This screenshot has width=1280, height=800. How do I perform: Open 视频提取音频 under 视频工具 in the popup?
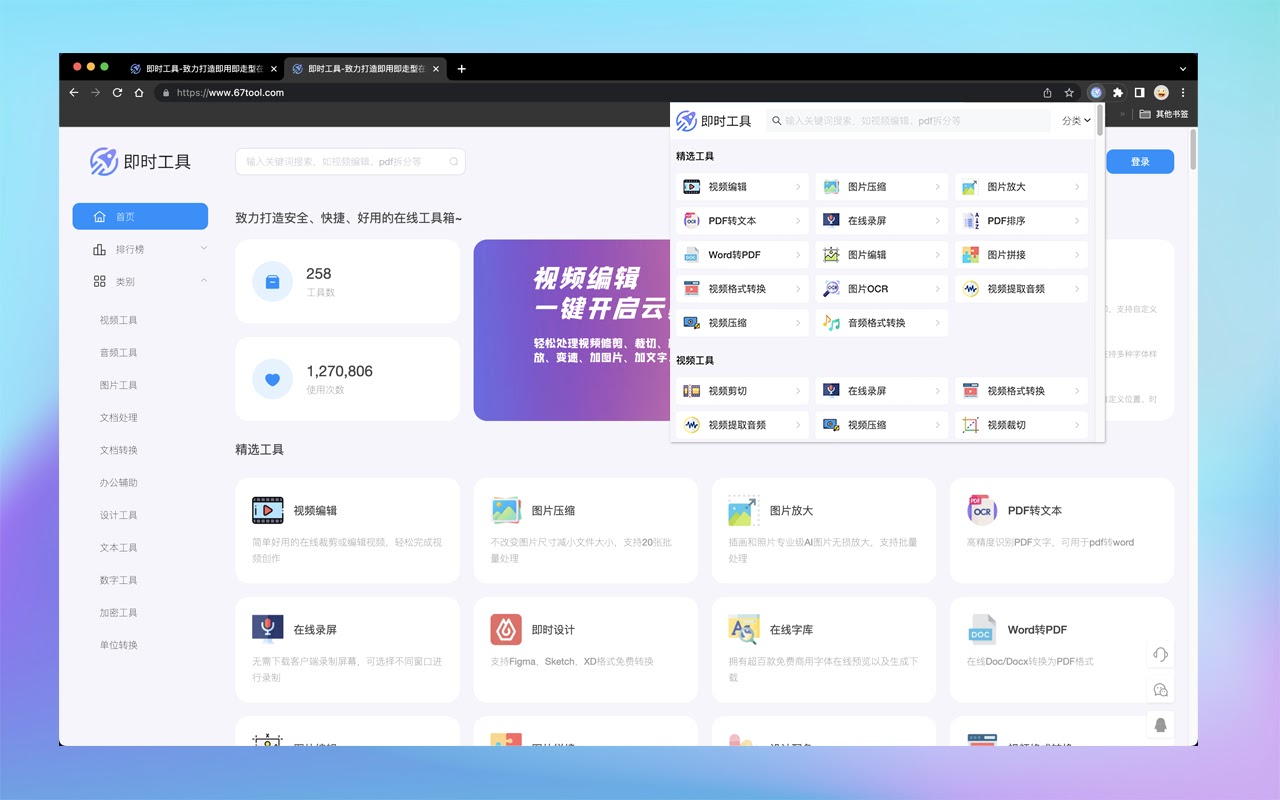point(742,425)
